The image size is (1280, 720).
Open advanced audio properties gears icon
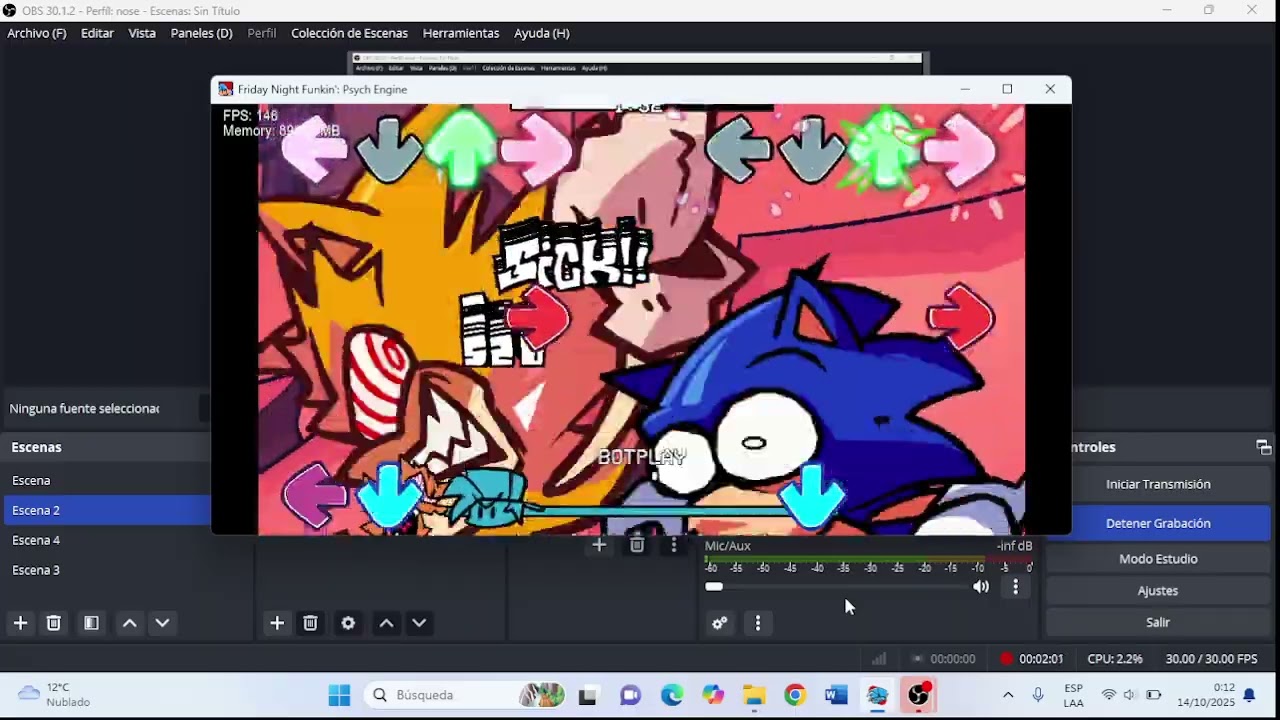click(719, 623)
